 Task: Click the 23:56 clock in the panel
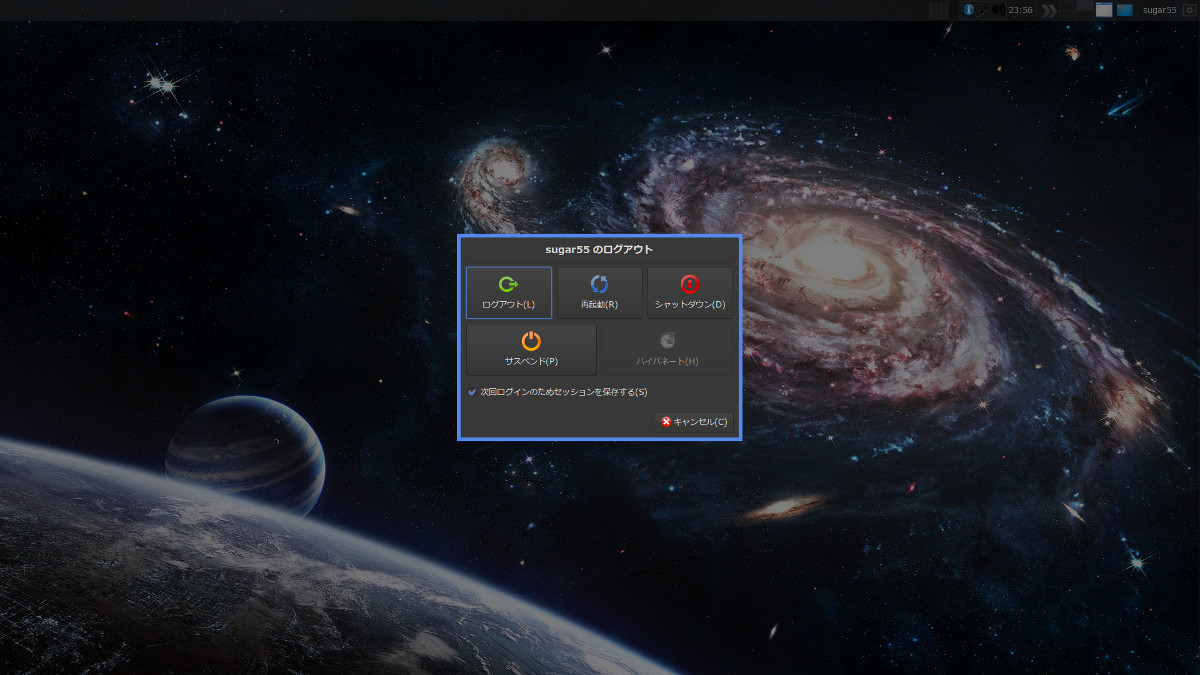(1021, 10)
